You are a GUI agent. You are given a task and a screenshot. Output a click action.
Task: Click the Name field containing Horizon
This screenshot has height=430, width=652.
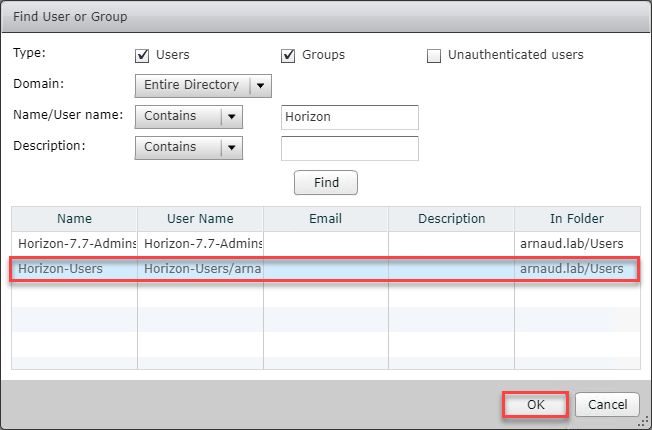click(x=350, y=117)
